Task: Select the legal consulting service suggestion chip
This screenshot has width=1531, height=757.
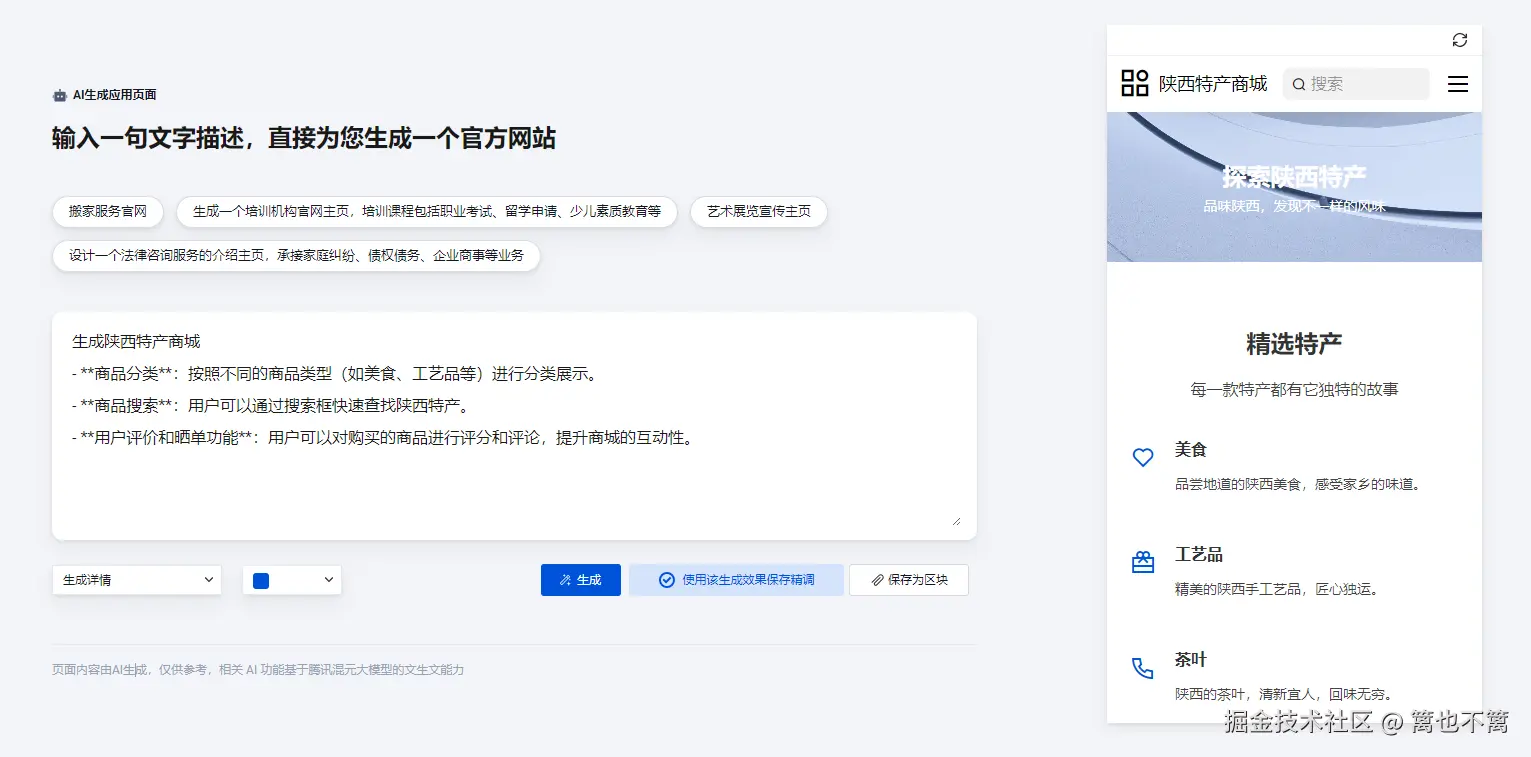Action: point(296,256)
